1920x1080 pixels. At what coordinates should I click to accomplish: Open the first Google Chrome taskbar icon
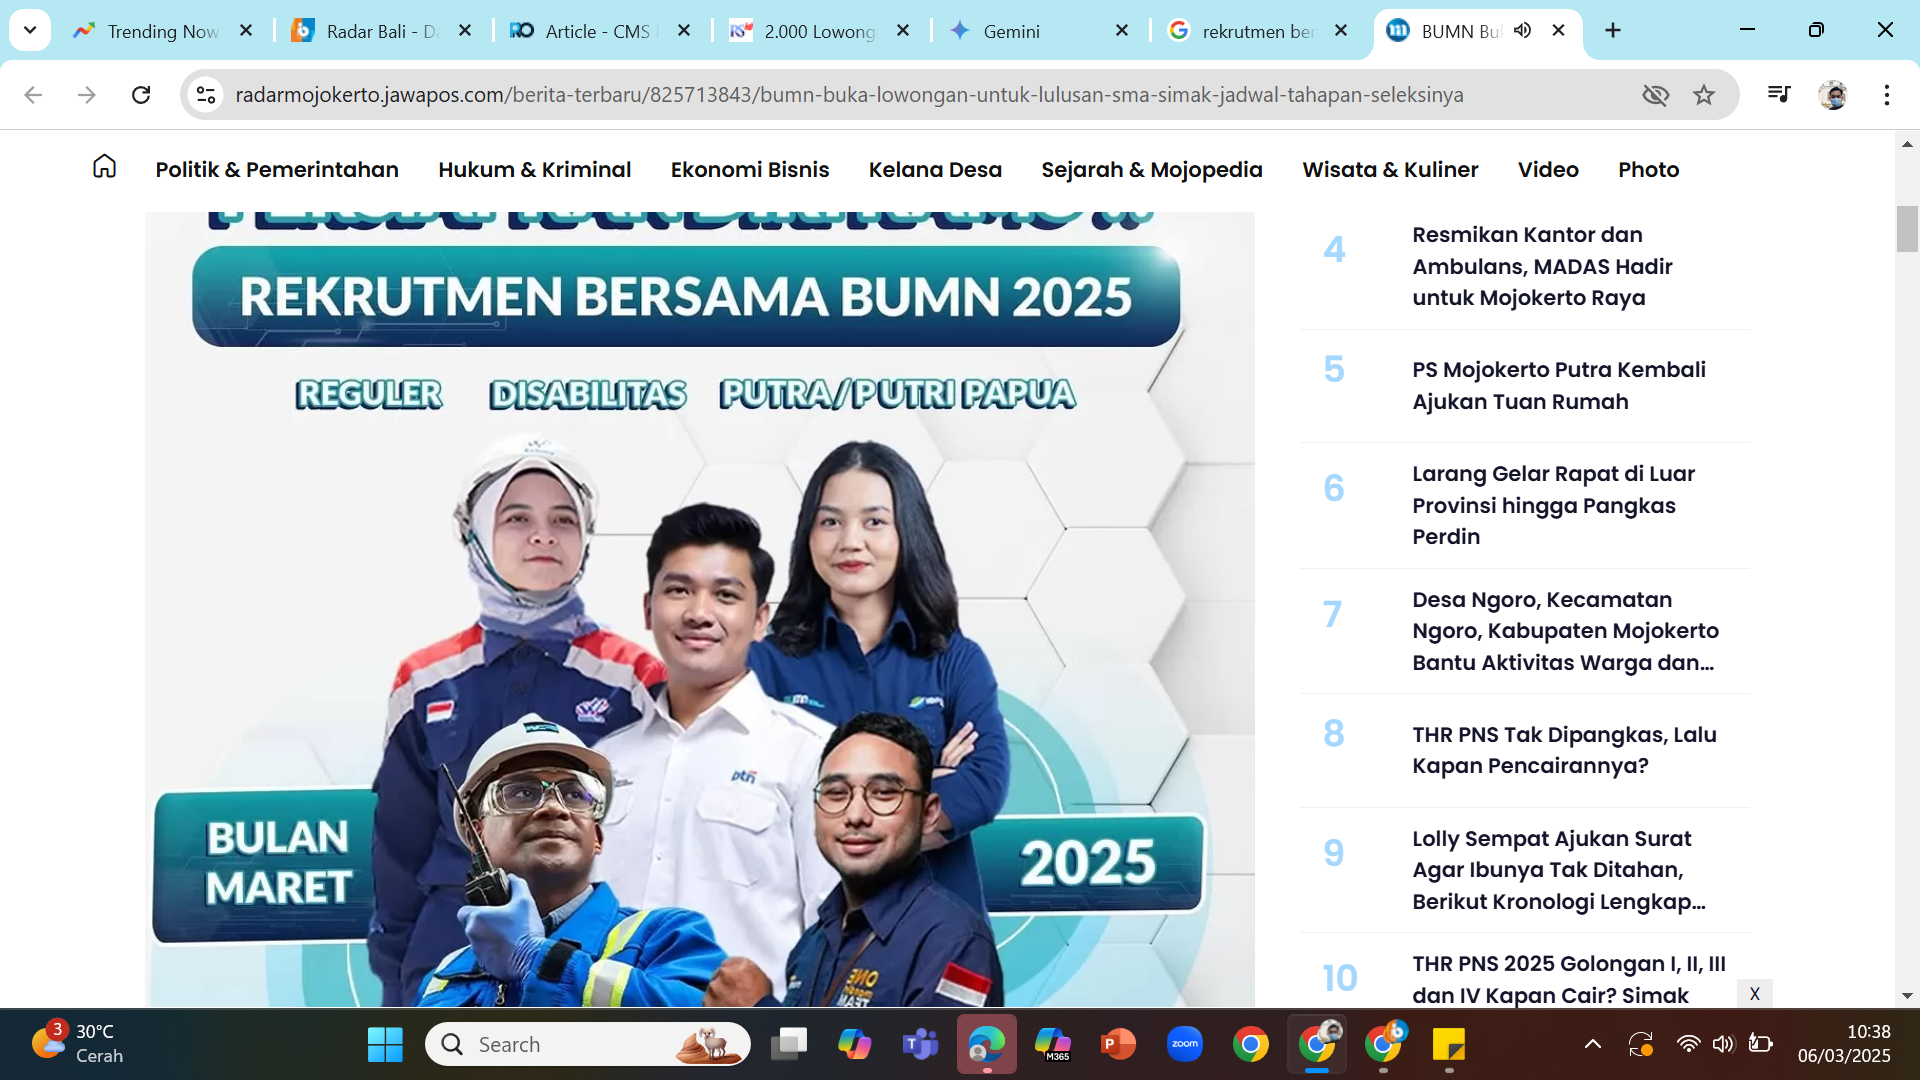click(1251, 1044)
